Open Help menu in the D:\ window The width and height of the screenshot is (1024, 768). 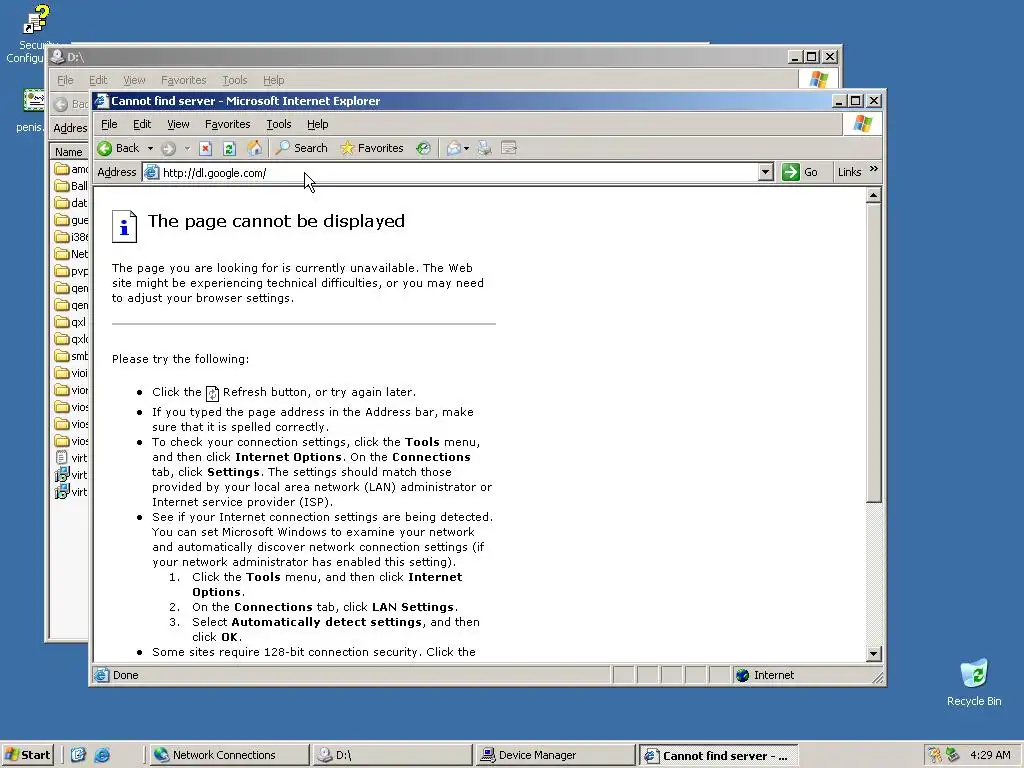coord(274,80)
